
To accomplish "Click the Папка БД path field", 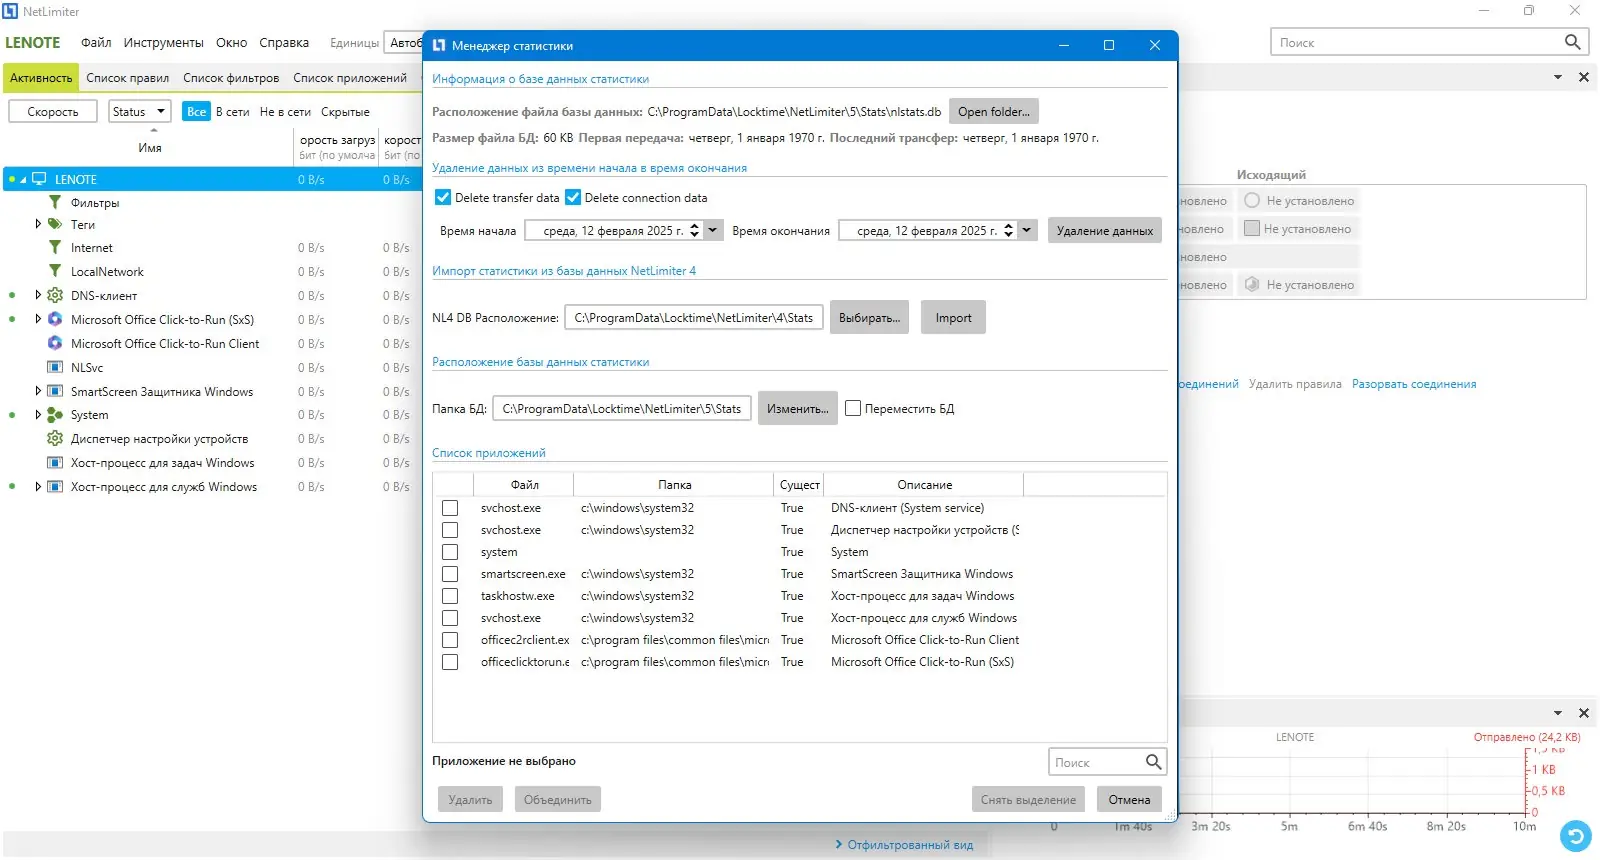I will pos(622,408).
